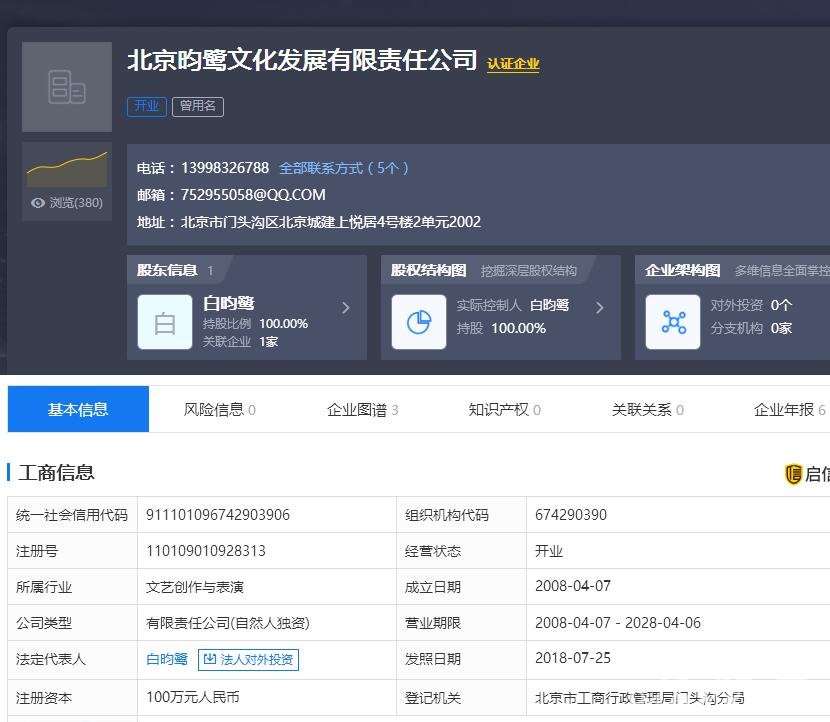Click the 经营状态 value 开业 in table
Image resolution: width=830 pixels, height=722 pixels.
(x=548, y=551)
